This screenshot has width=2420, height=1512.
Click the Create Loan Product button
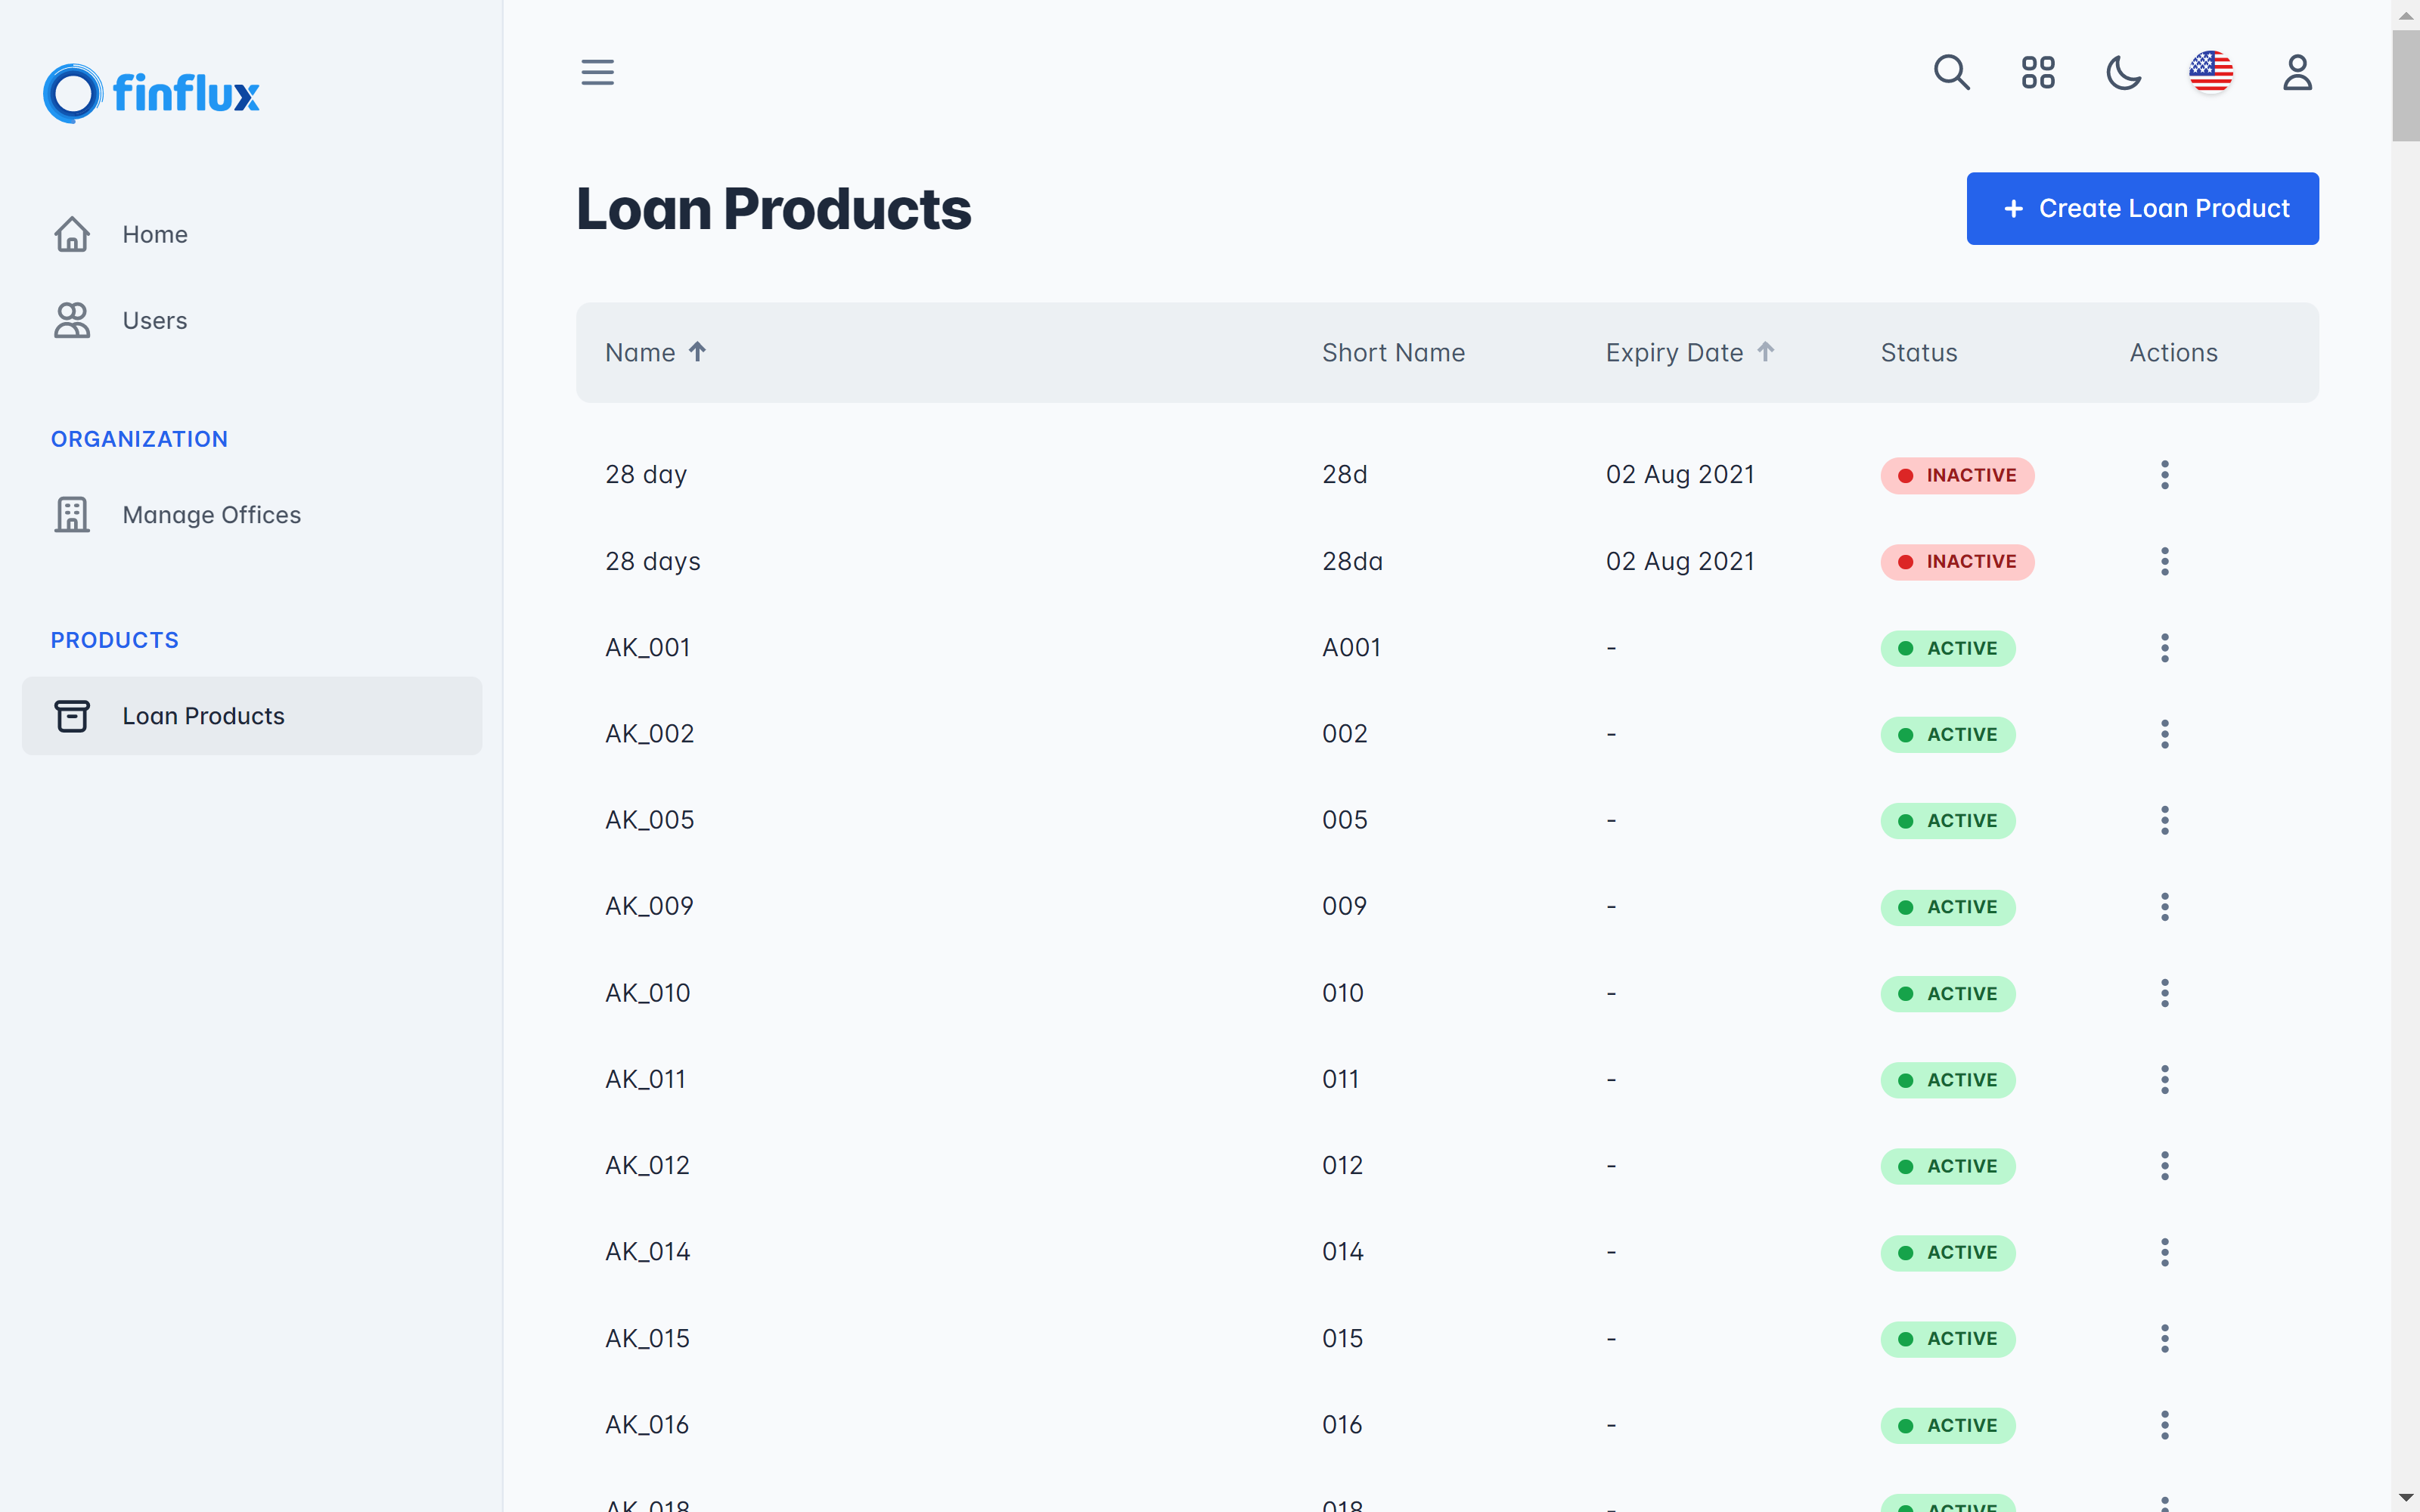point(2141,208)
